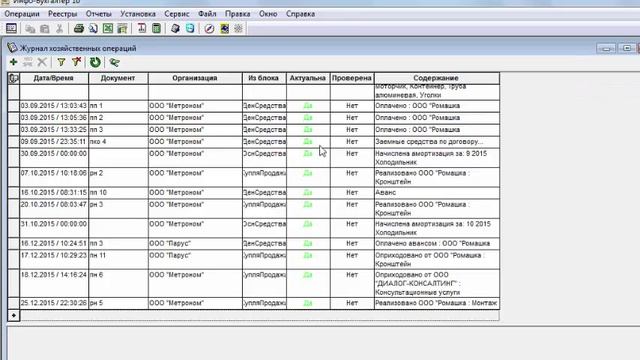Click the dark cube icon in toolbar
The width and height of the screenshot is (640, 360).
coord(176,29)
